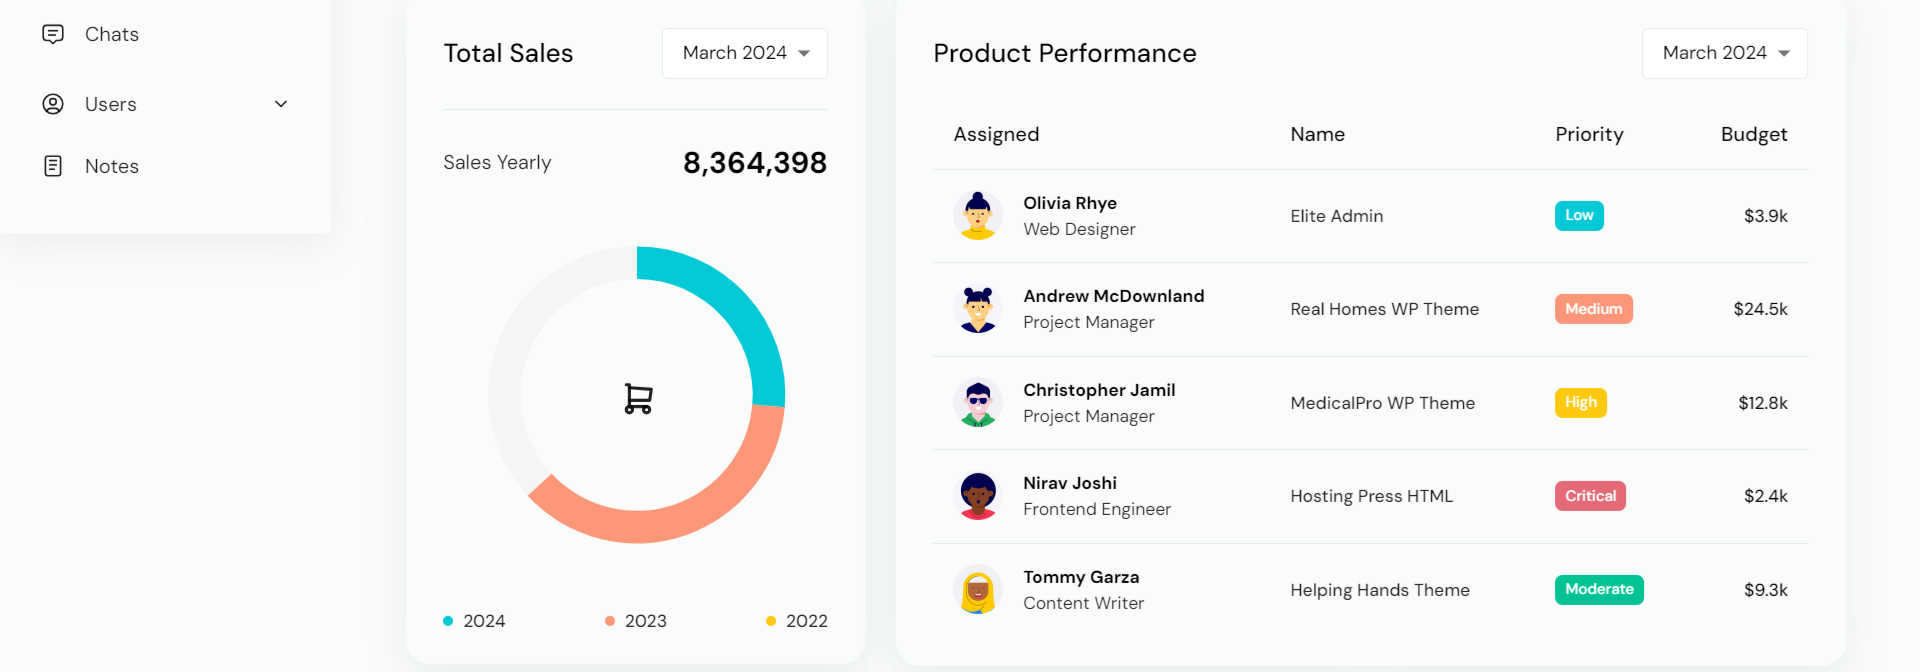Go to the Notes menu item
The width and height of the screenshot is (1920, 672).
[112, 166]
